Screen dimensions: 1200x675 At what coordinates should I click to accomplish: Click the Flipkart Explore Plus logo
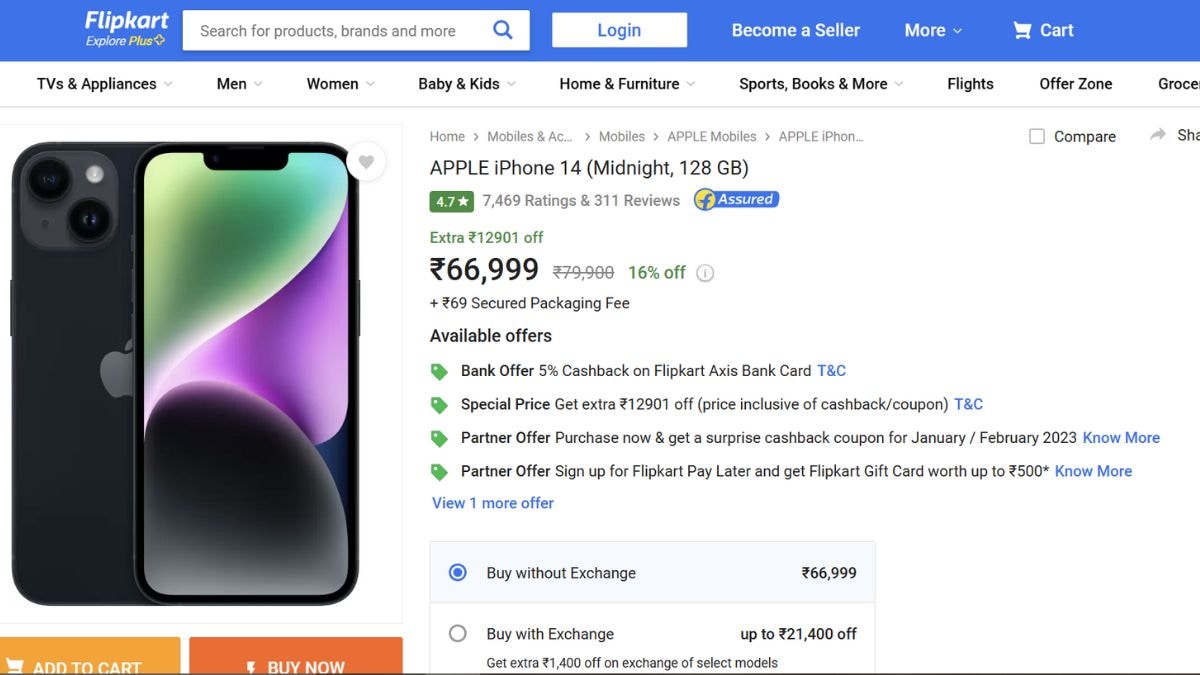click(x=126, y=29)
